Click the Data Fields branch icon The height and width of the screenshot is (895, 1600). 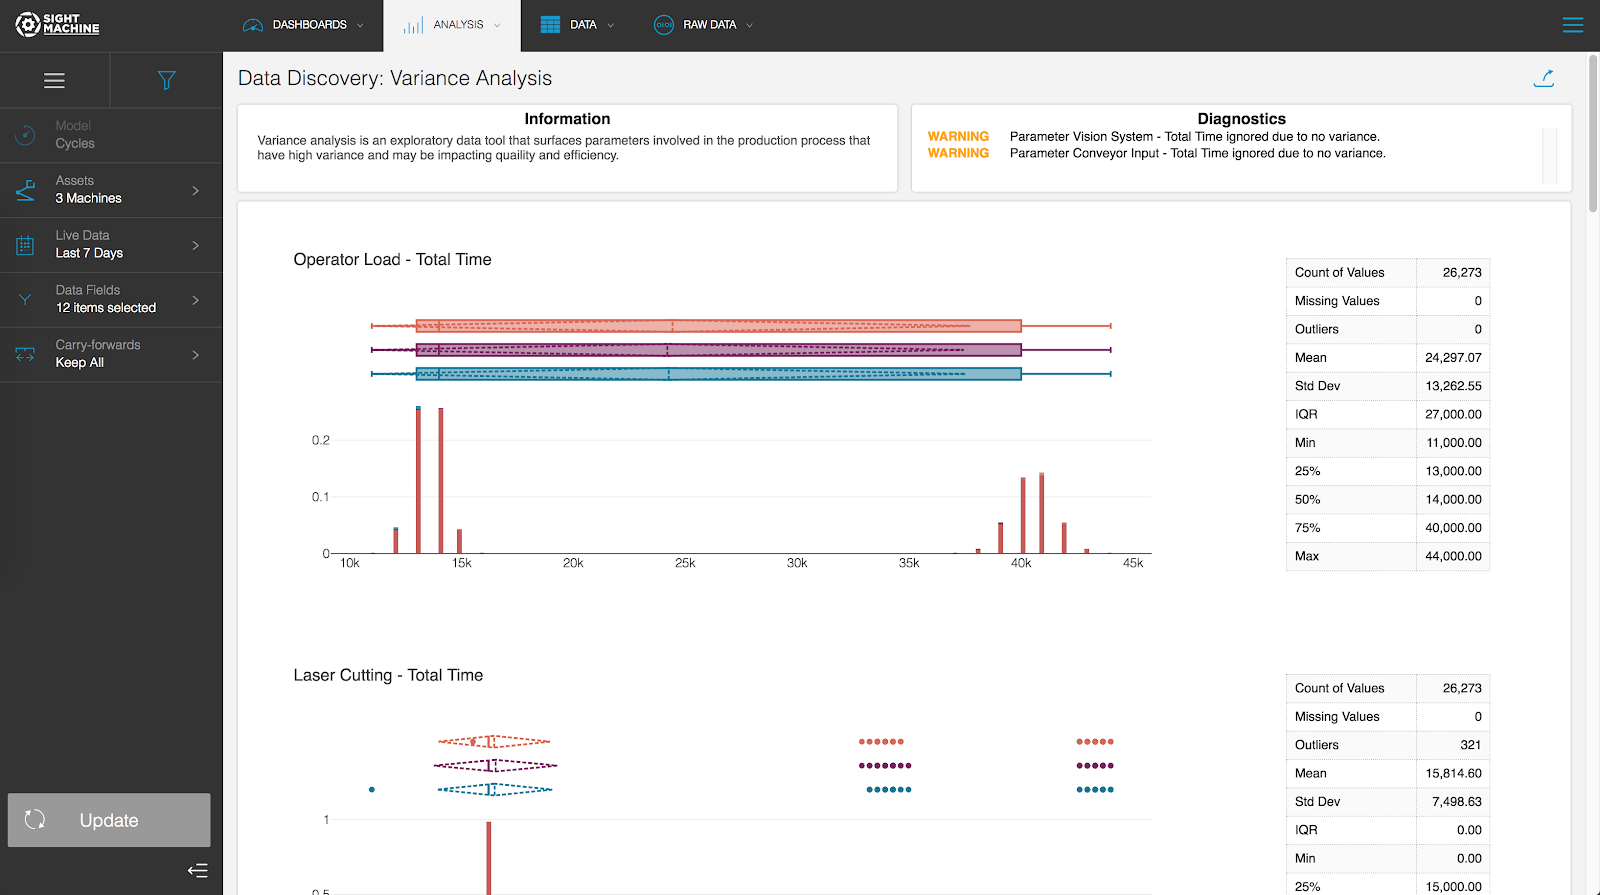26,300
